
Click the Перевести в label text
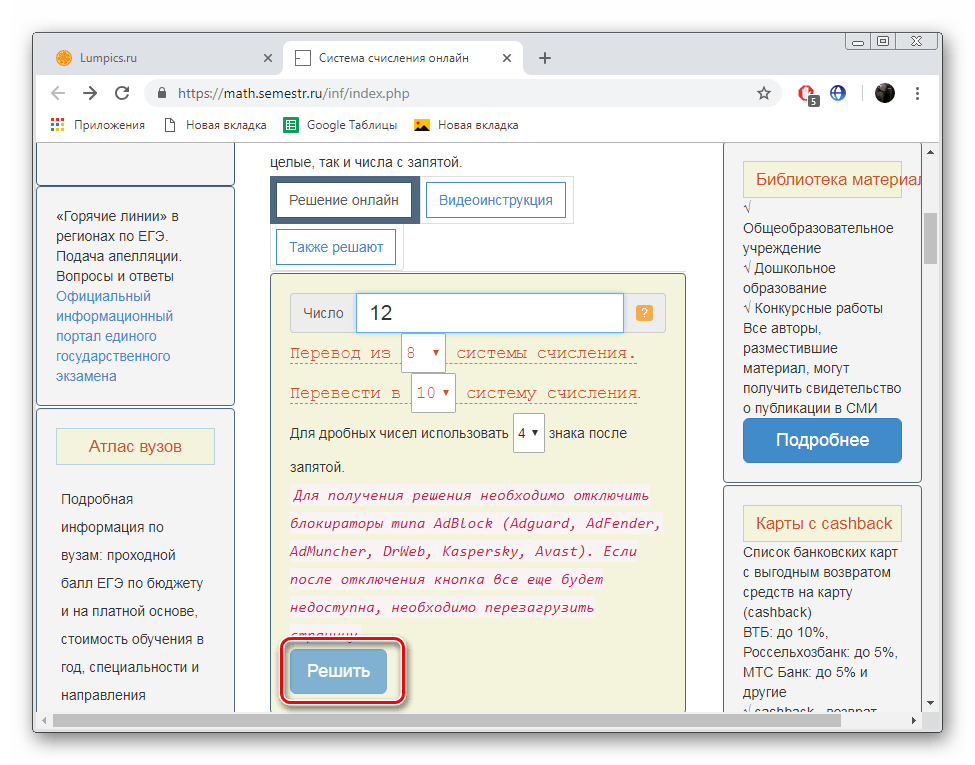345,393
